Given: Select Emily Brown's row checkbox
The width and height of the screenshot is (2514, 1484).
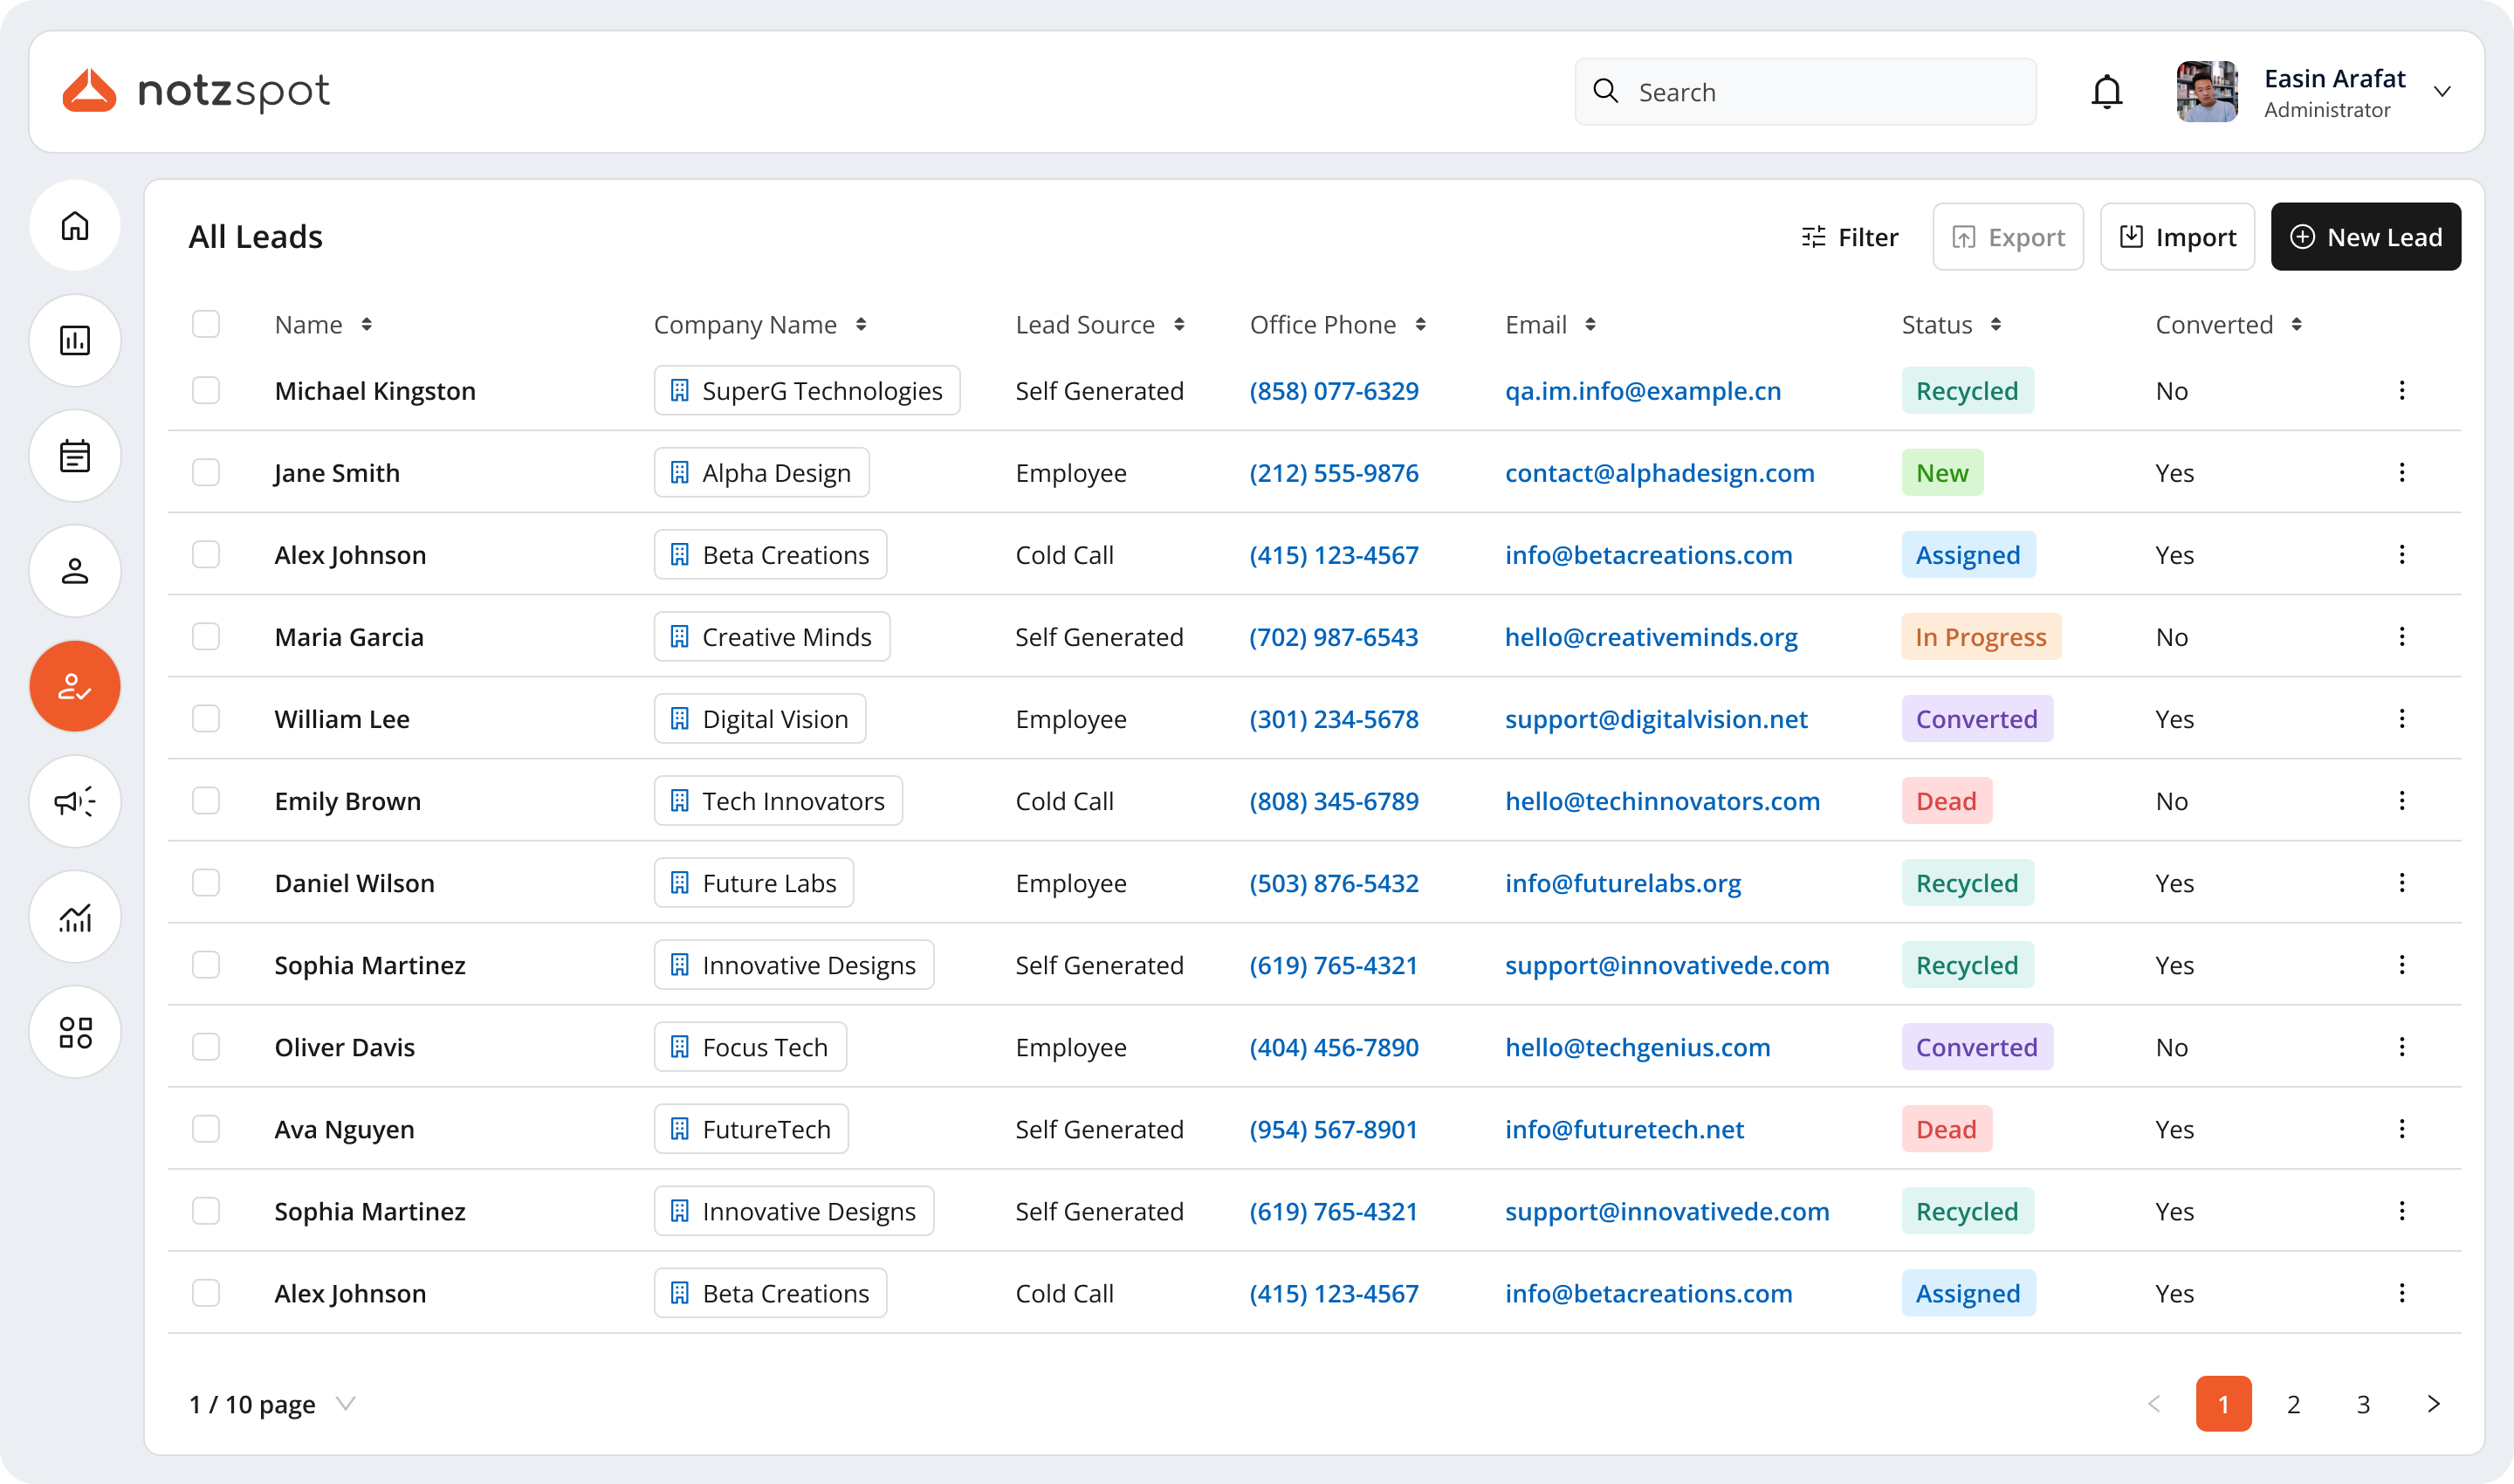Looking at the screenshot, I should 206,800.
